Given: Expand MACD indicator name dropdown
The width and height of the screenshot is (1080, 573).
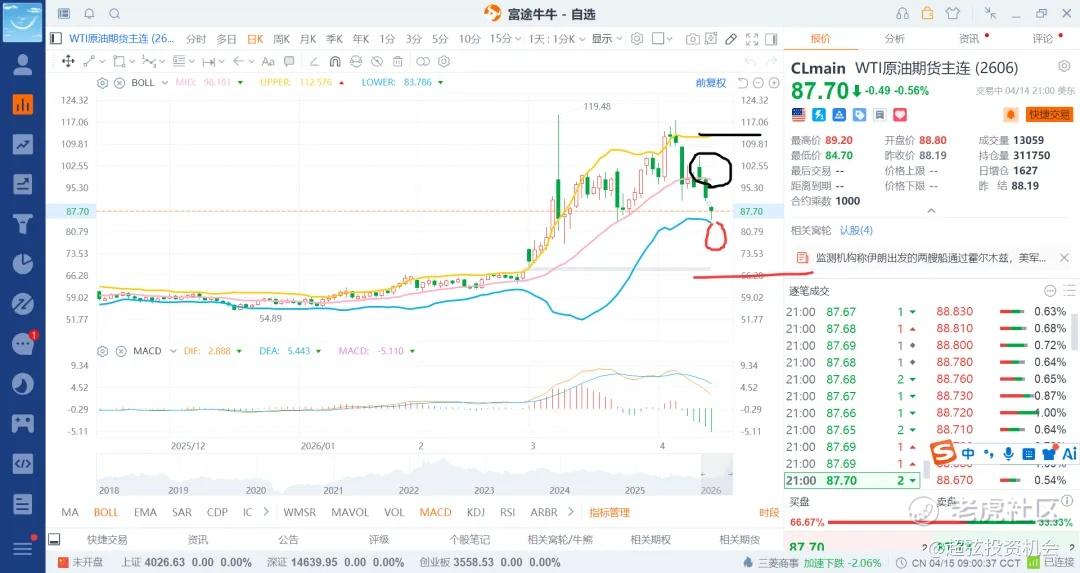Looking at the screenshot, I should click(x=173, y=351).
